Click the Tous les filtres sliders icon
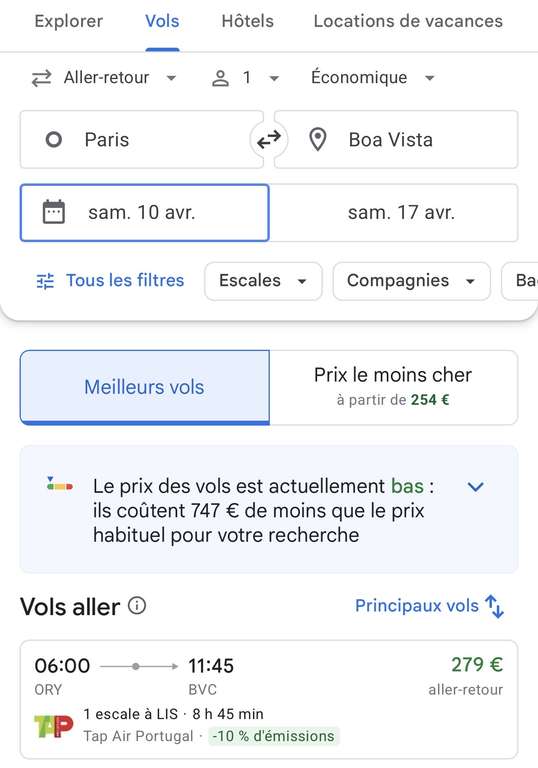 click(46, 281)
